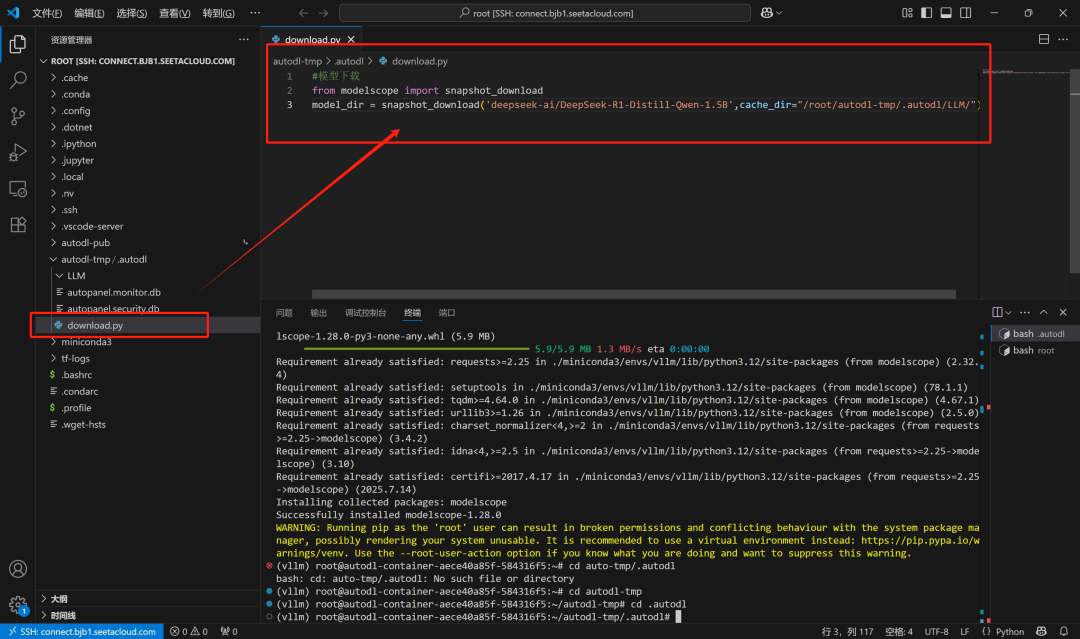Close the terminal panel
1080x639 pixels.
[x=1063, y=313]
